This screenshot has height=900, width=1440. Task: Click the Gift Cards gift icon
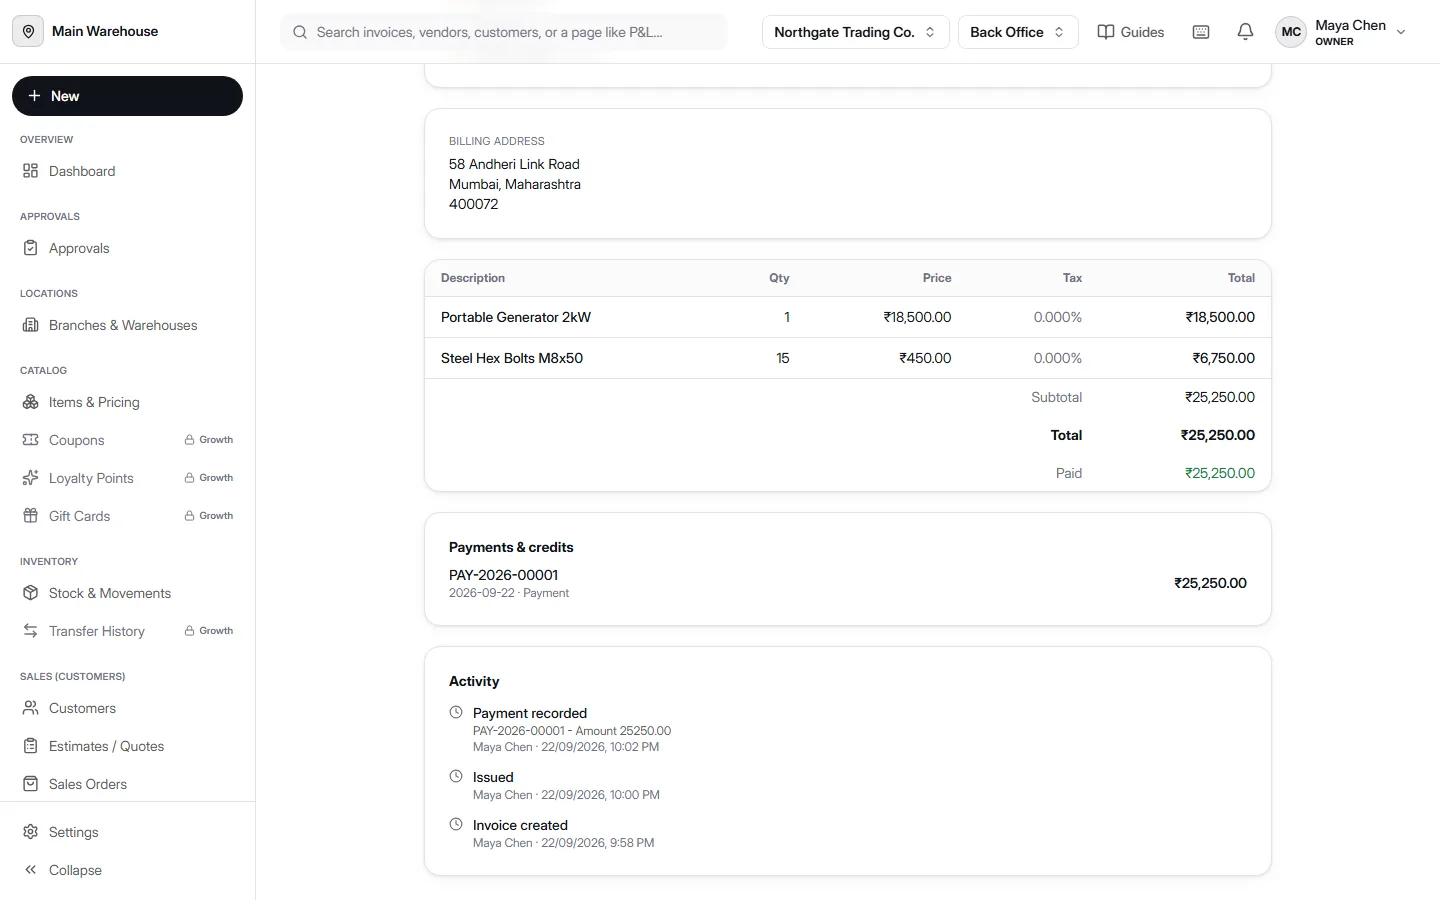(31, 516)
